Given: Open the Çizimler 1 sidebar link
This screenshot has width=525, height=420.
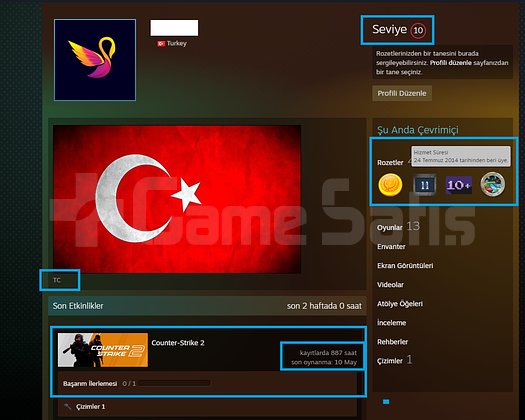Looking at the screenshot, I should pyautogui.click(x=394, y=360).
